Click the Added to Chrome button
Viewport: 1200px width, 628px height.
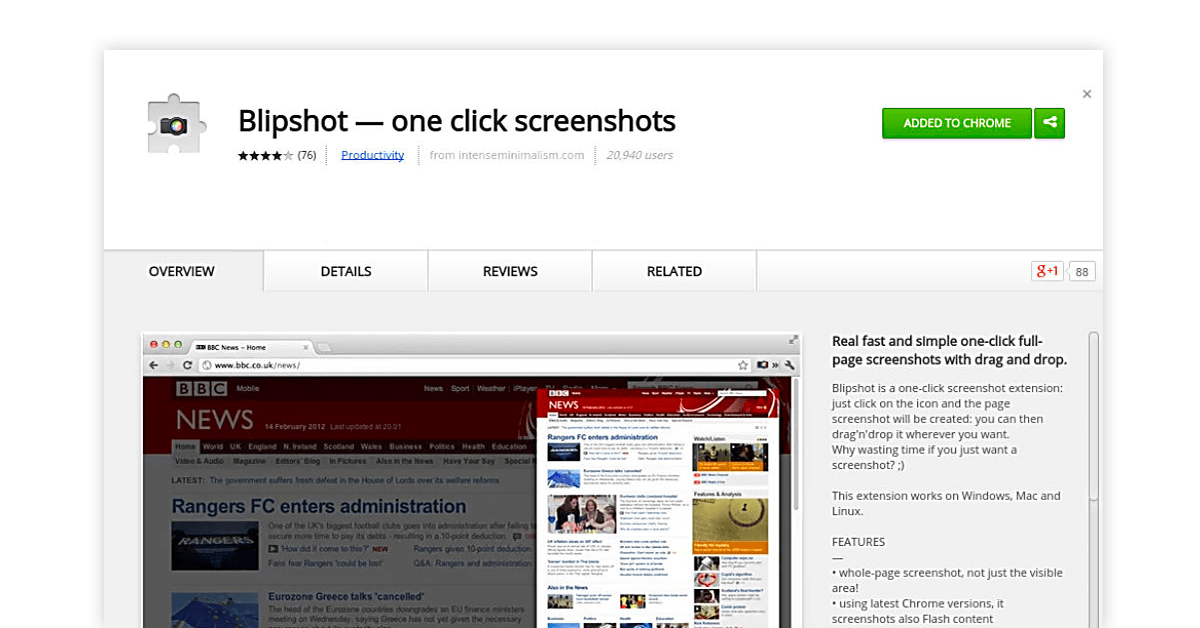tap(957, 123)
